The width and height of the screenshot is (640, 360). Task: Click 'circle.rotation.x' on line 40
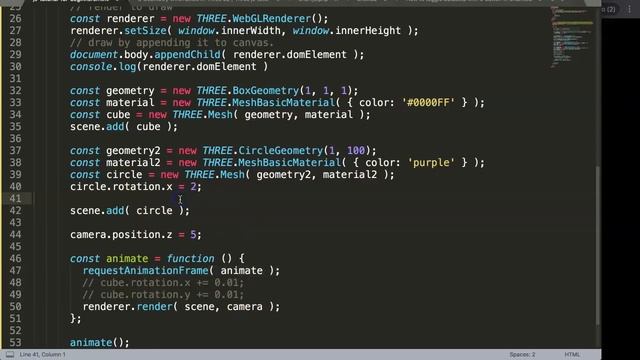(121, 187)
